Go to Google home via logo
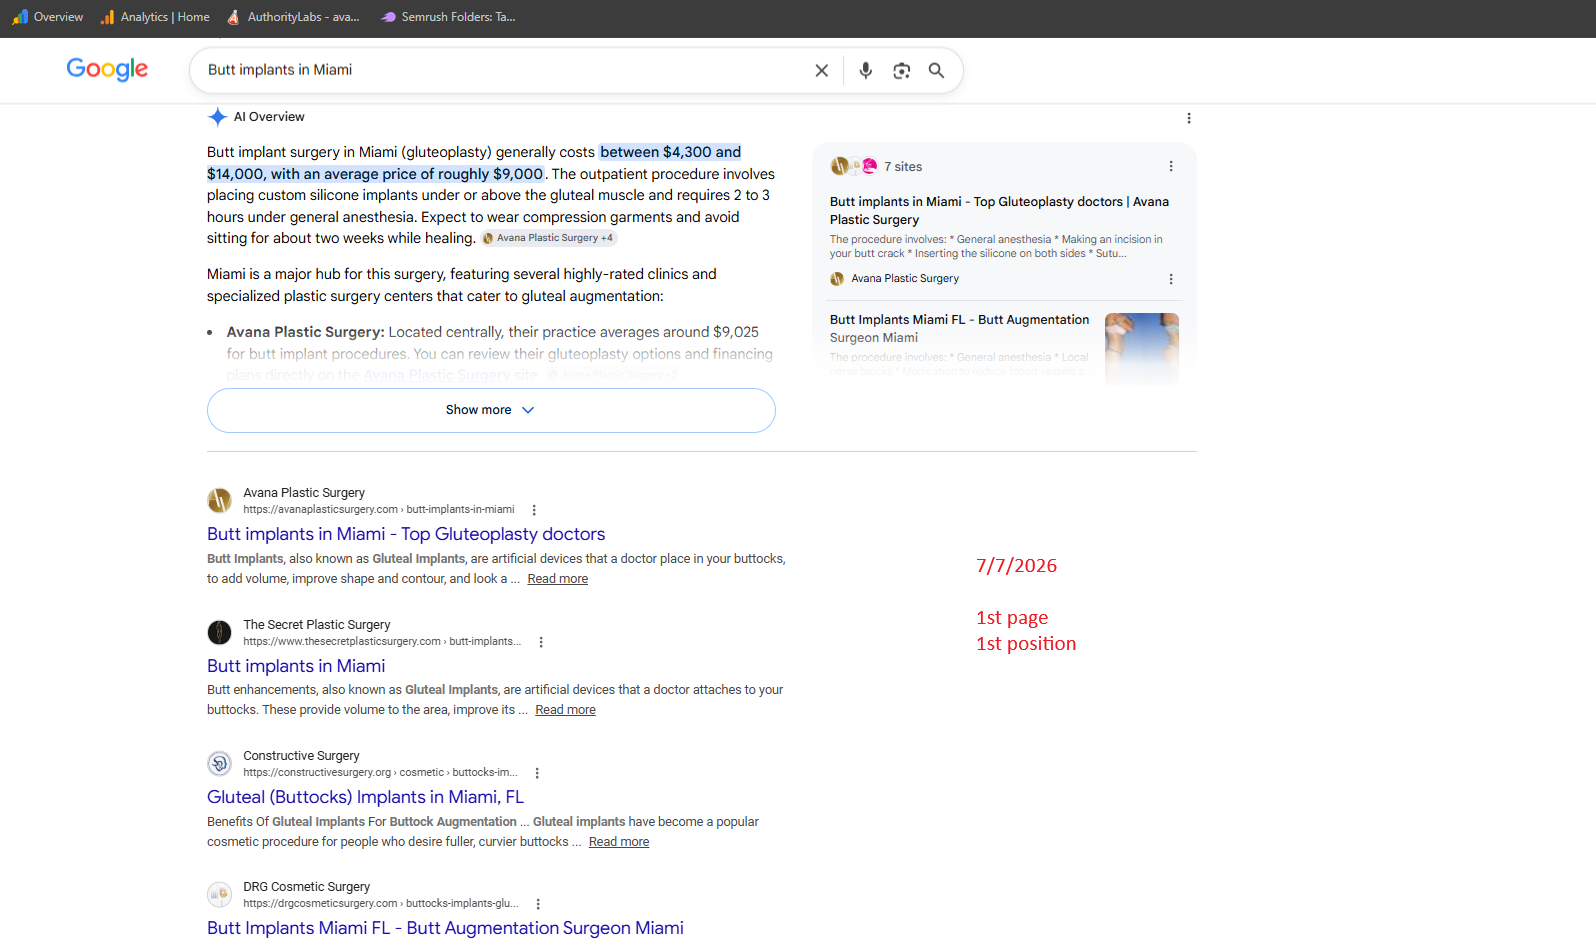1596x942 pixels. click(107, 69)
